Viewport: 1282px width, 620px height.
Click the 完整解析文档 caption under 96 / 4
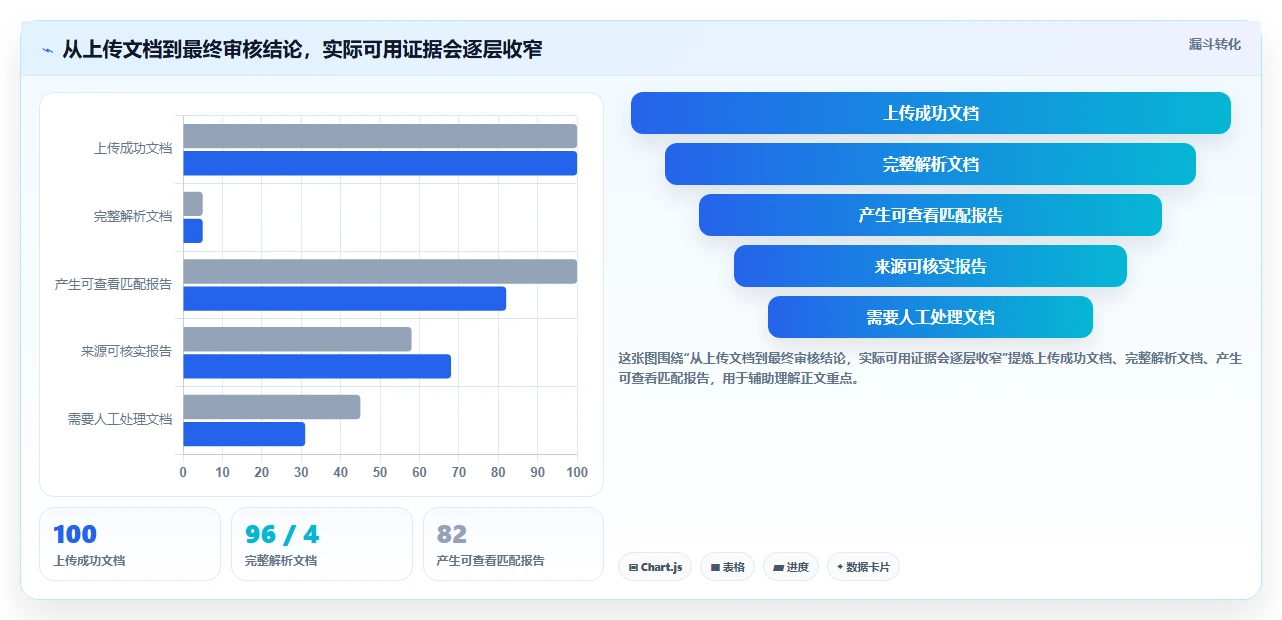281,561
